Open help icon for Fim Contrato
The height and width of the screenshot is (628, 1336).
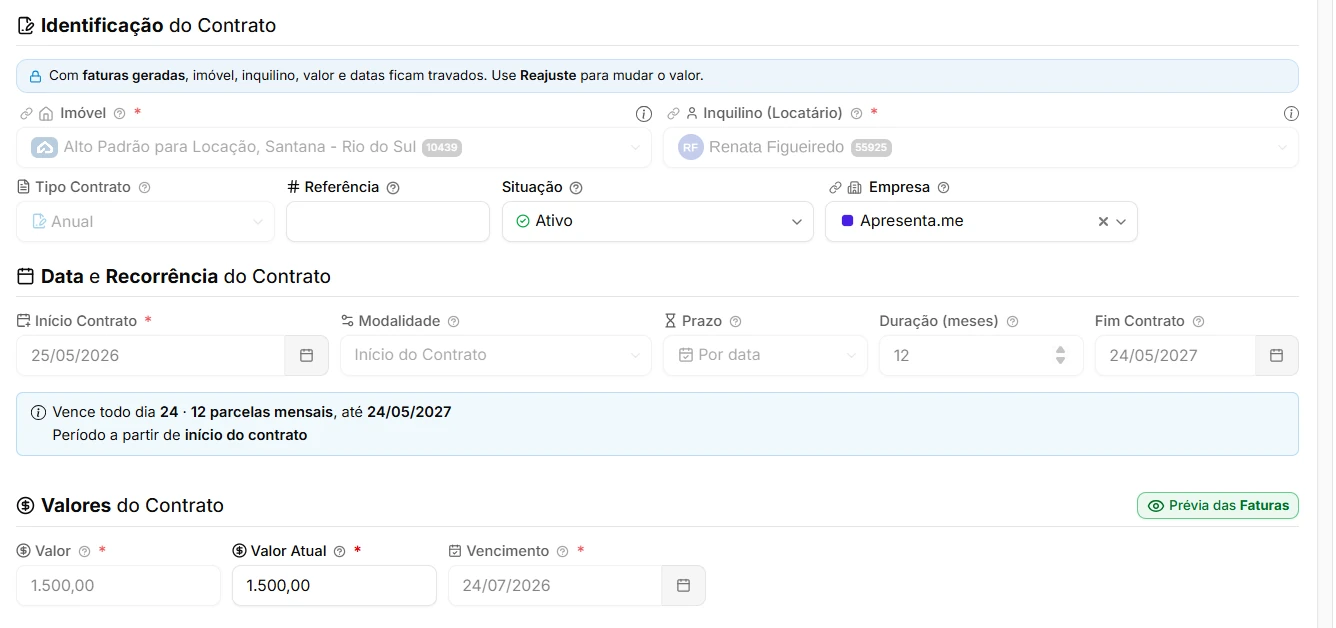coord(1198,322)
